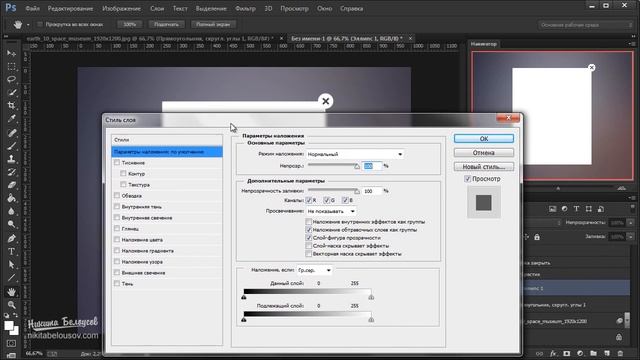Image resolution: width=640 pixels, height=360 pixels.
Task: Click the new adjustment layer icon
Action: pyautogui.click(x=580, y=353)
